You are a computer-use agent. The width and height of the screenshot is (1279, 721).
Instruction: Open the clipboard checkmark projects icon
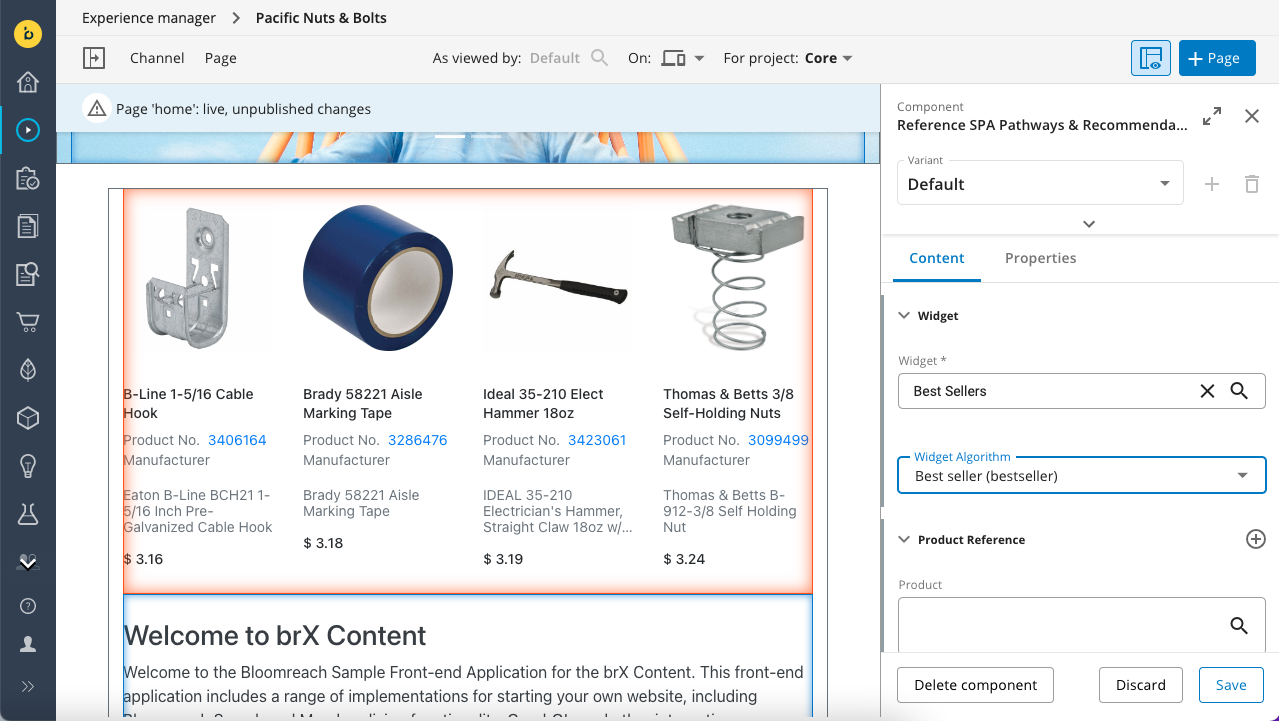tap(28, 178)
